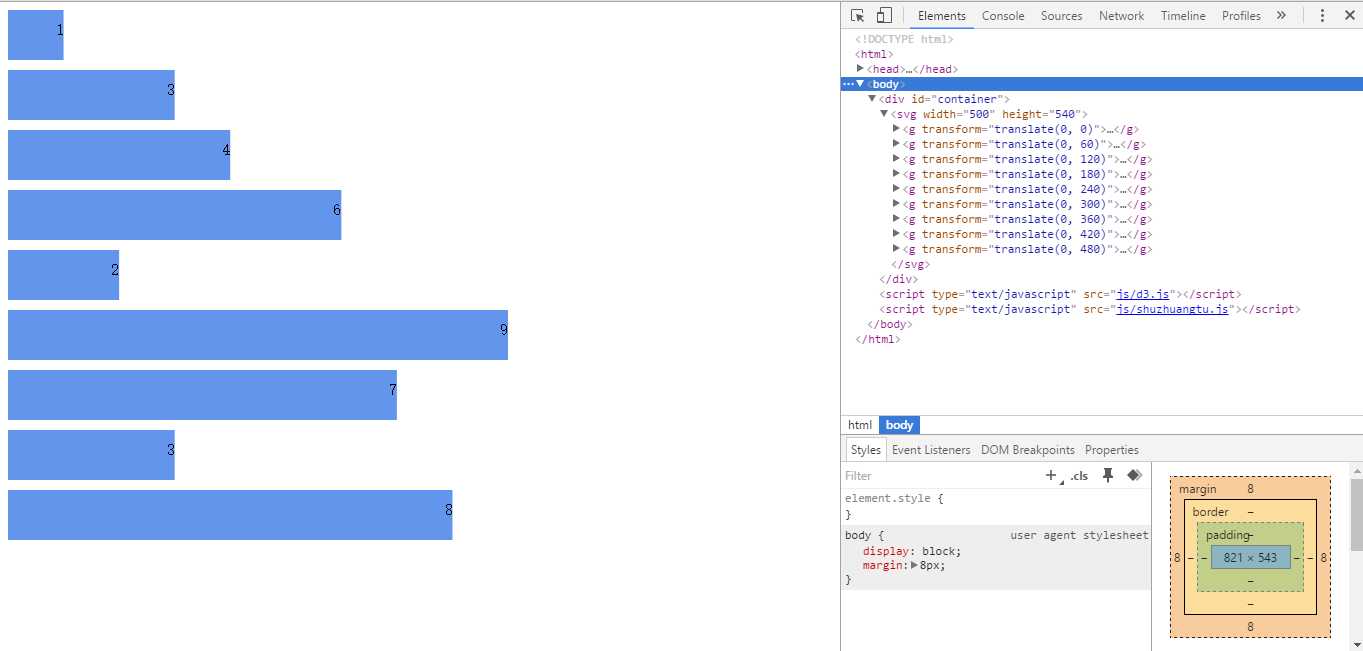
Task: Select the Styles sidebar tab
Action: [x=866, y=450]
